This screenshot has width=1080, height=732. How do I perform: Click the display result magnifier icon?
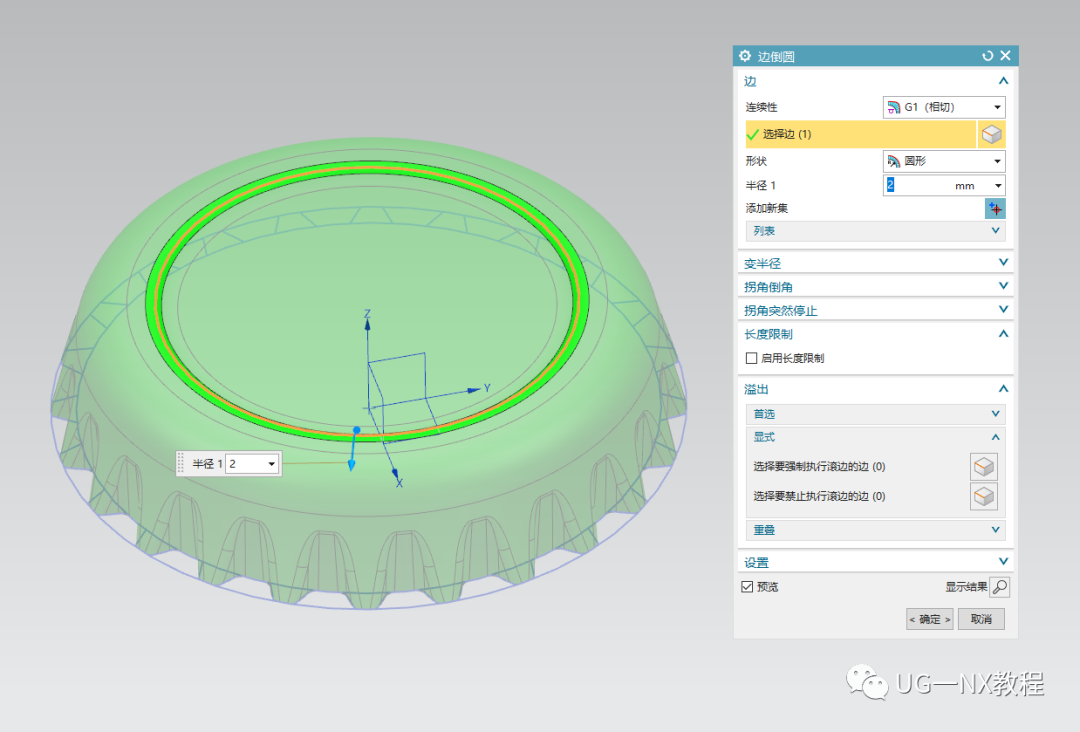(999, 587)
